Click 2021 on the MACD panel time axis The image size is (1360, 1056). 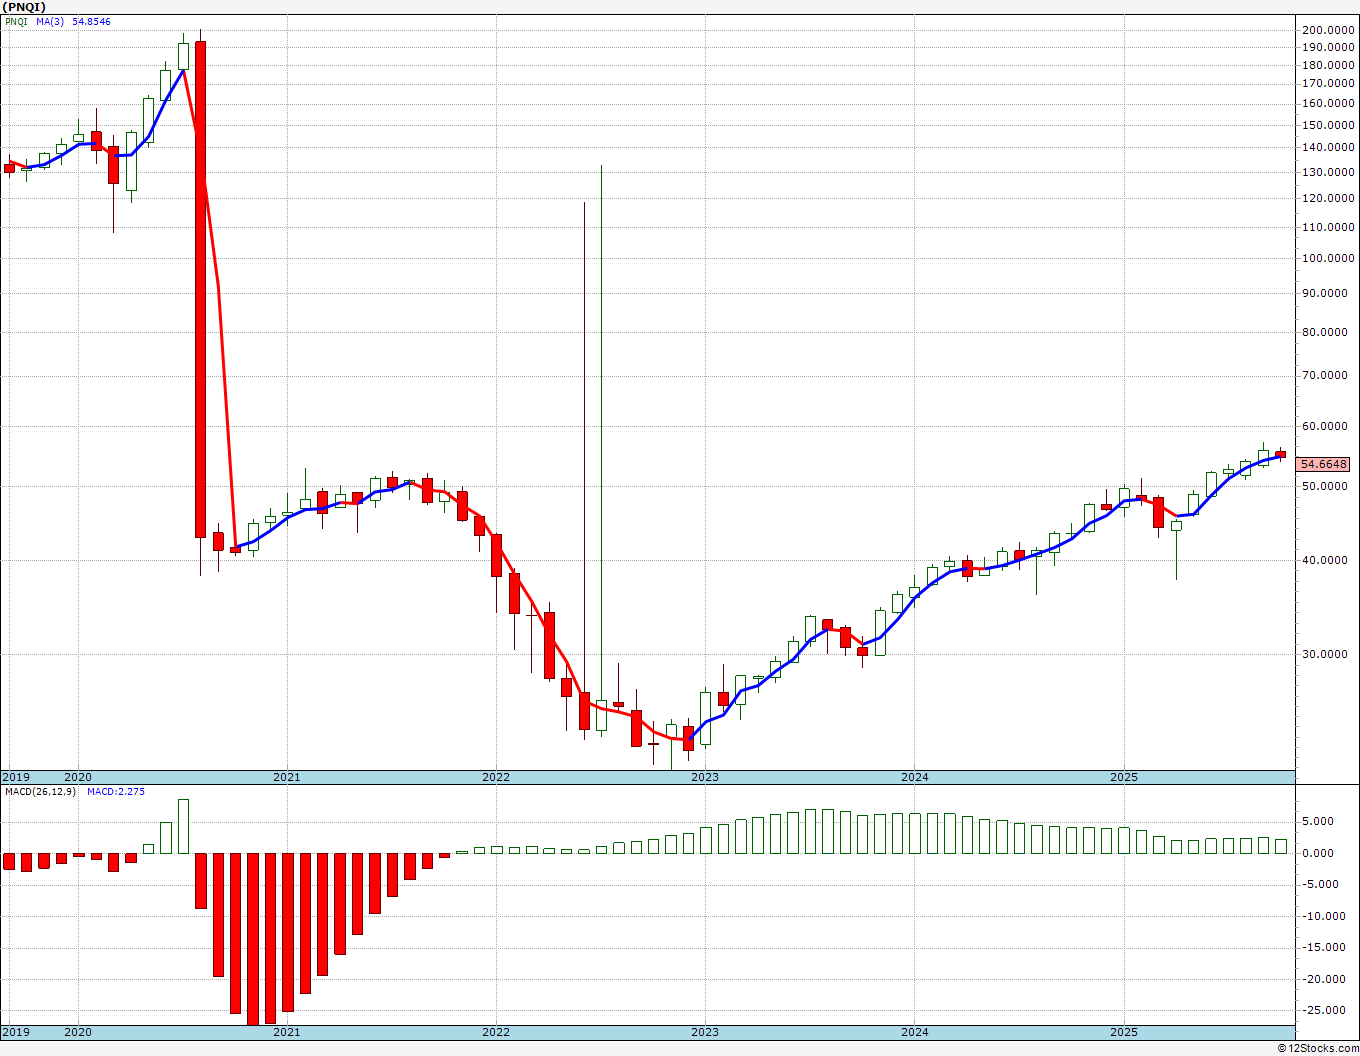pyautogui.click(x=287, y=1032)
